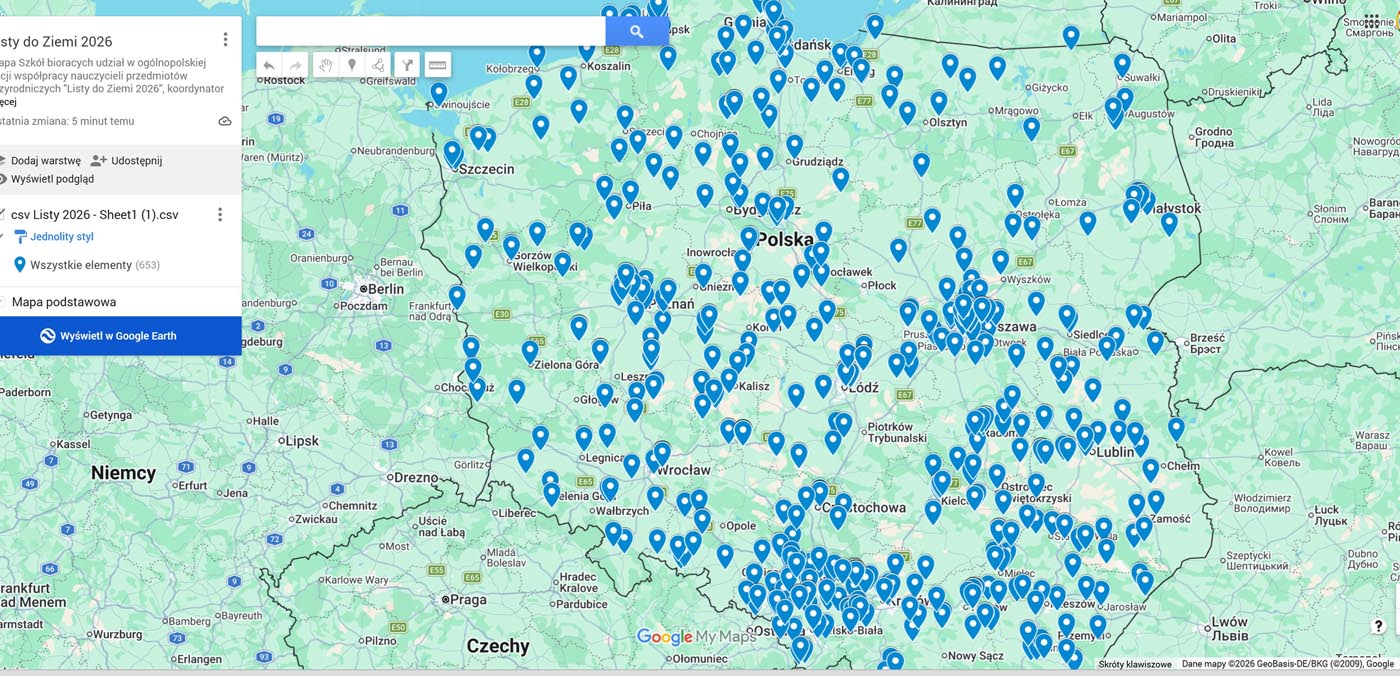The image size is (1400, 676).
Task: Open map options three-dot menu
Action: point(225,40)
